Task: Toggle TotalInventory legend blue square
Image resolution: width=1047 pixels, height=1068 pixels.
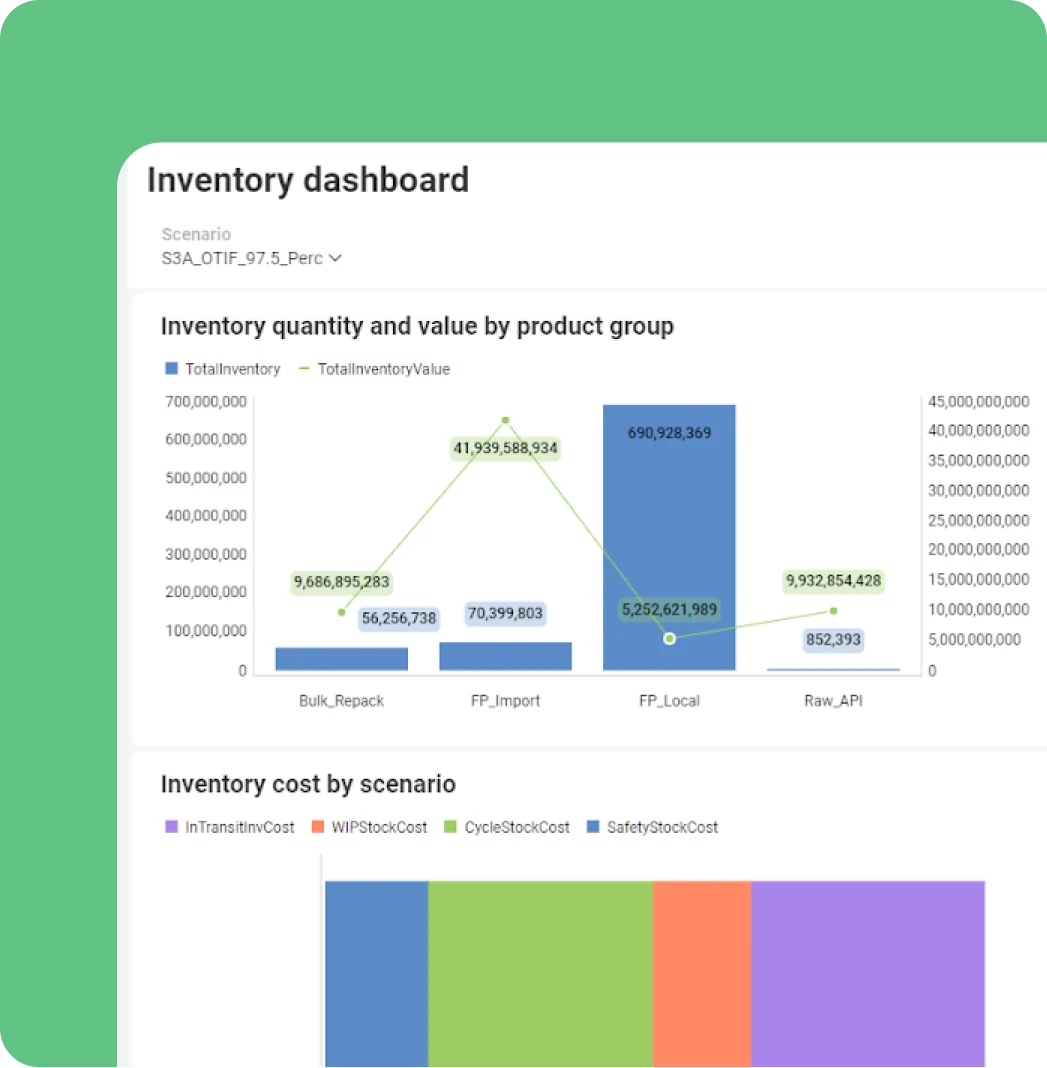Action: pyautogui.click(x=171, y=368)
